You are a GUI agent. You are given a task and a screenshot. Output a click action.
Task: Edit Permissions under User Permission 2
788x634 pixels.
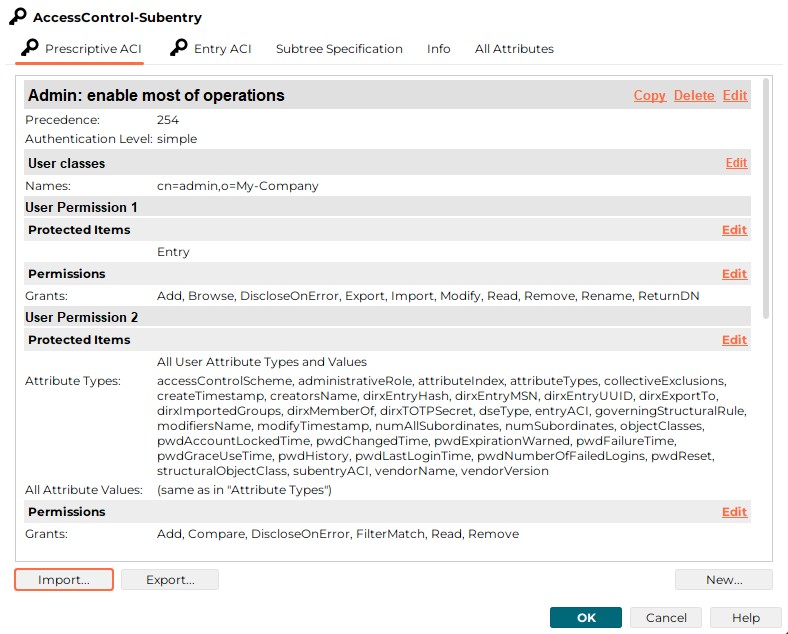pos(734,511)
